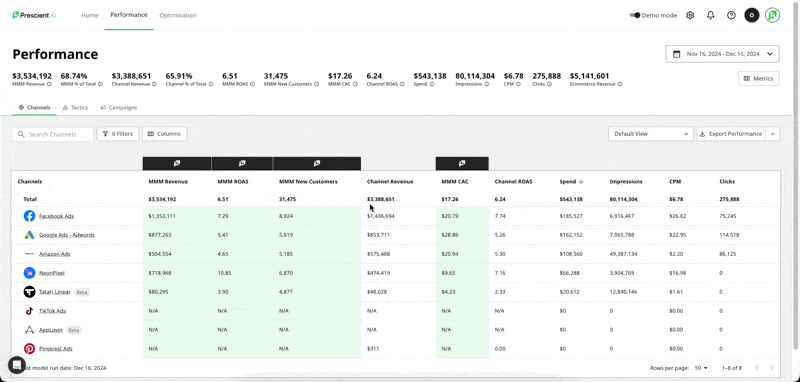
Task: Click info icon beside top Clicks metric
Action: tap(550, 84)
